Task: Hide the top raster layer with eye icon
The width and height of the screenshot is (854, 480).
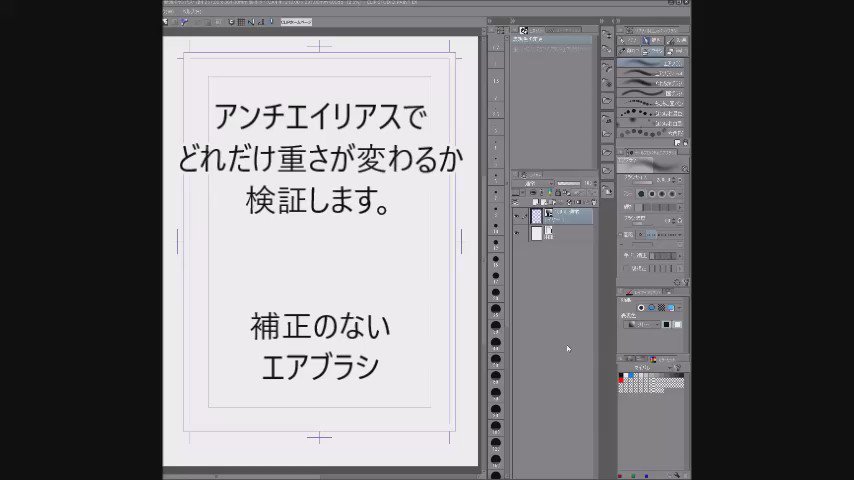Action: point(516,216)
